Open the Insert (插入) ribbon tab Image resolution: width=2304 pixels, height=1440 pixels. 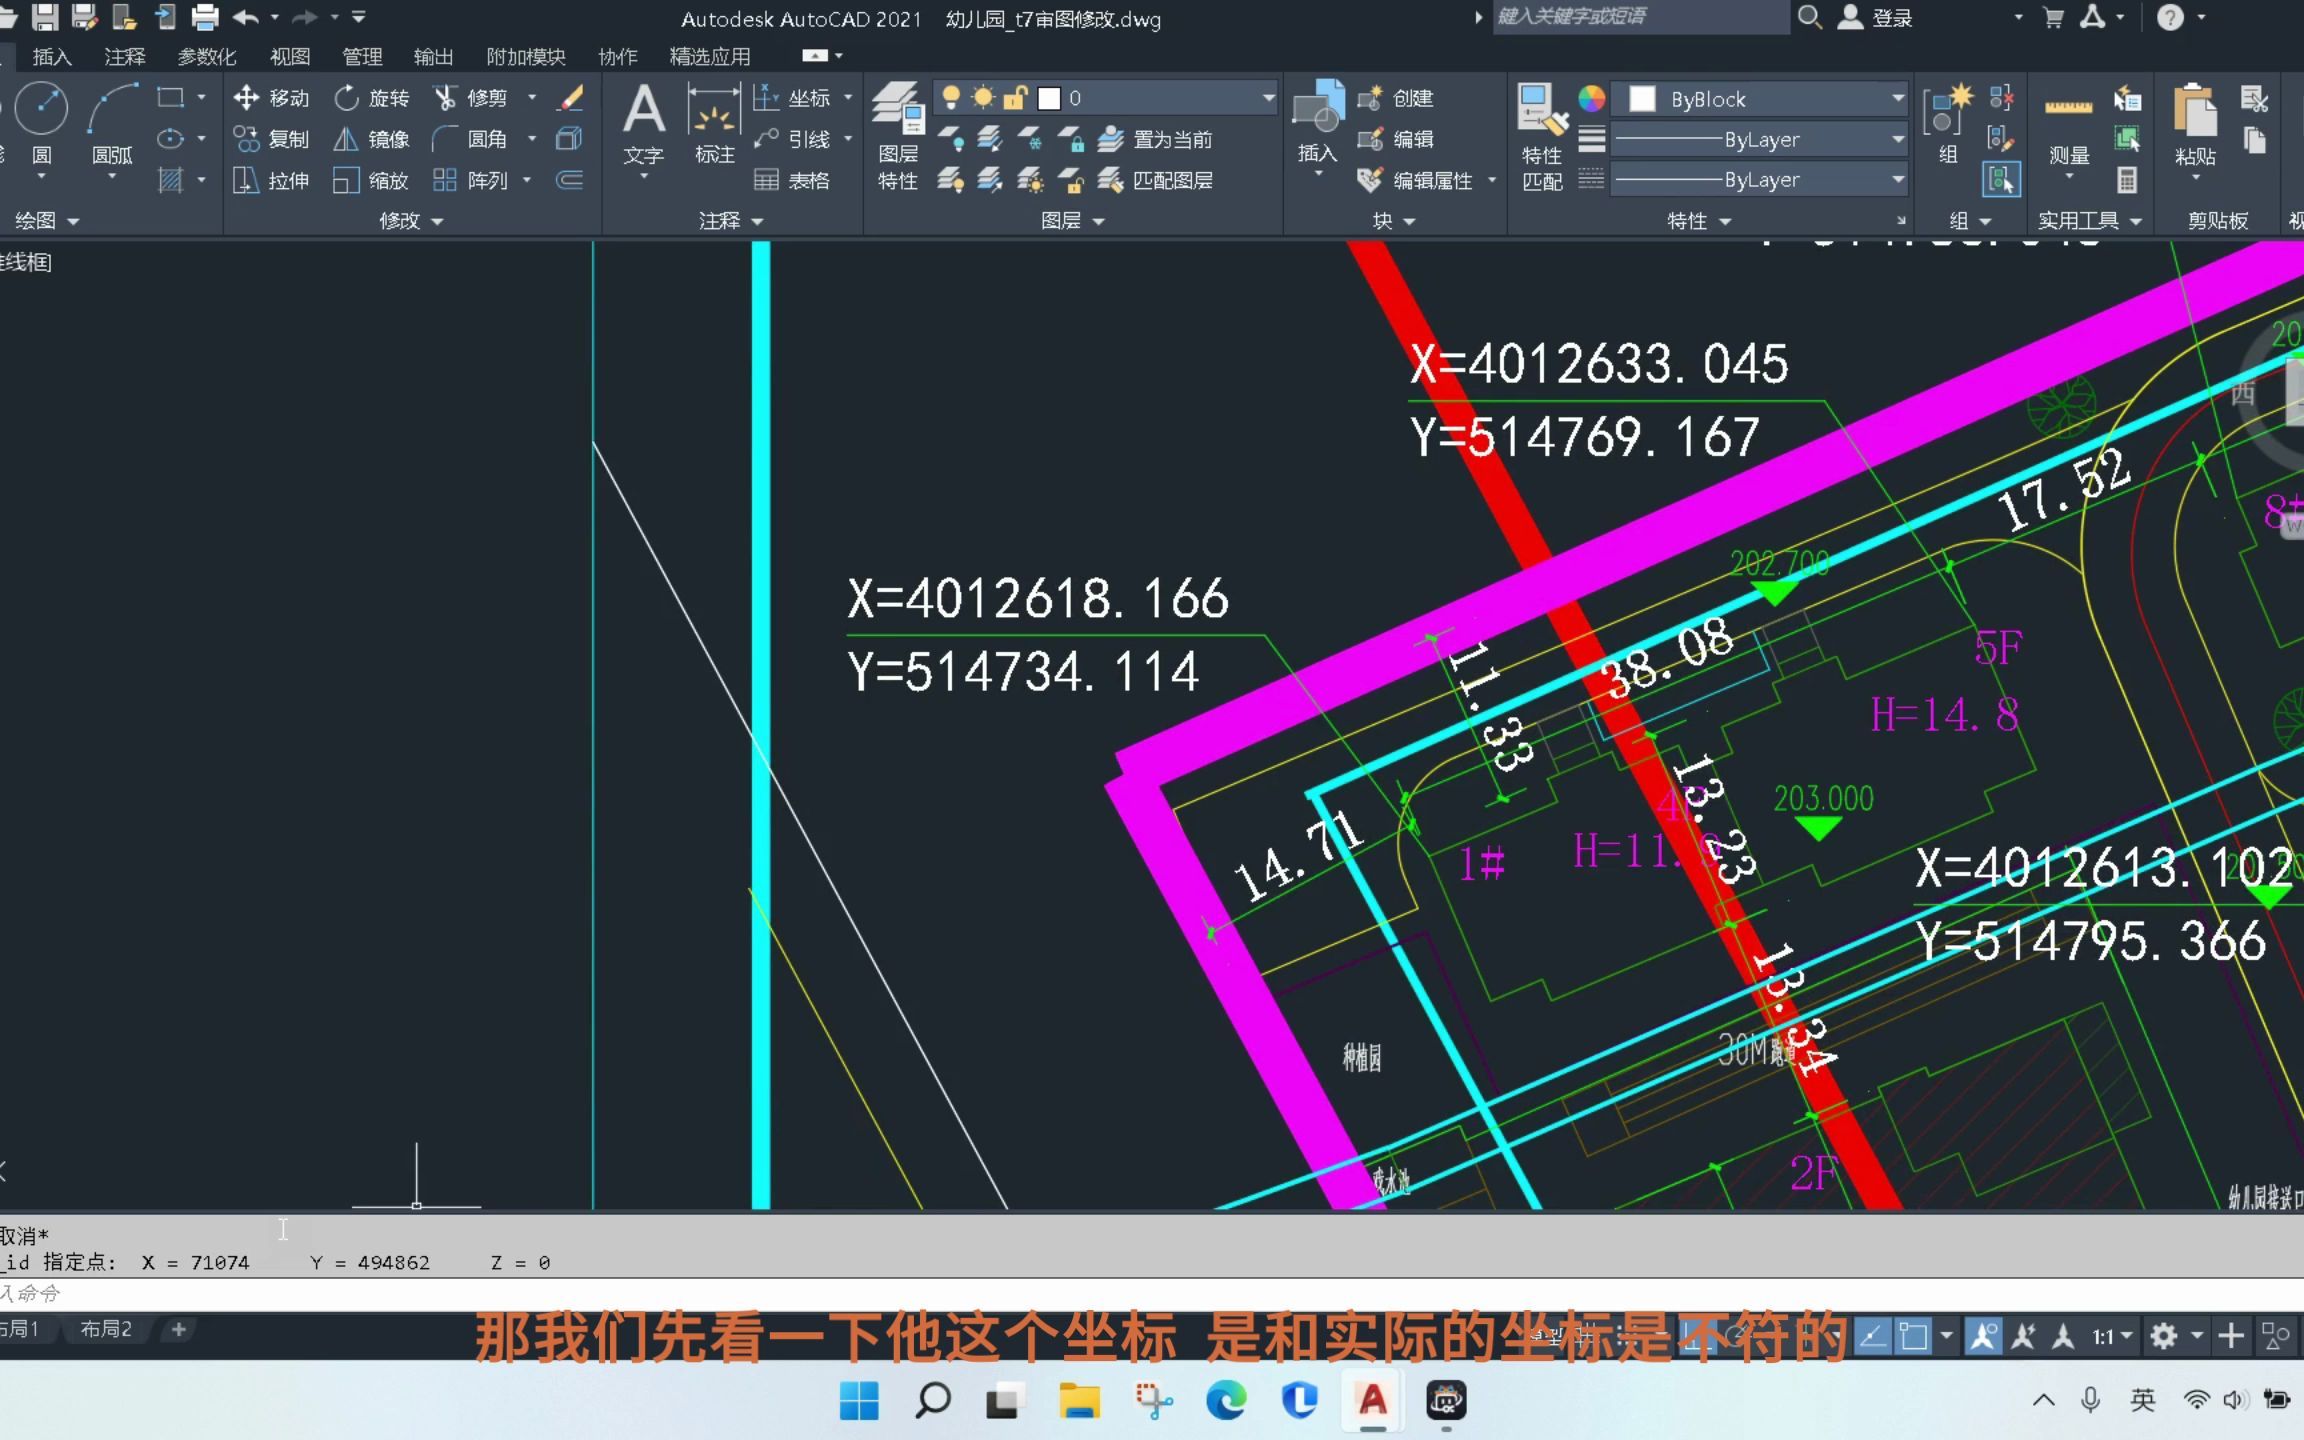pyautogui.click(x=52, y=57)
